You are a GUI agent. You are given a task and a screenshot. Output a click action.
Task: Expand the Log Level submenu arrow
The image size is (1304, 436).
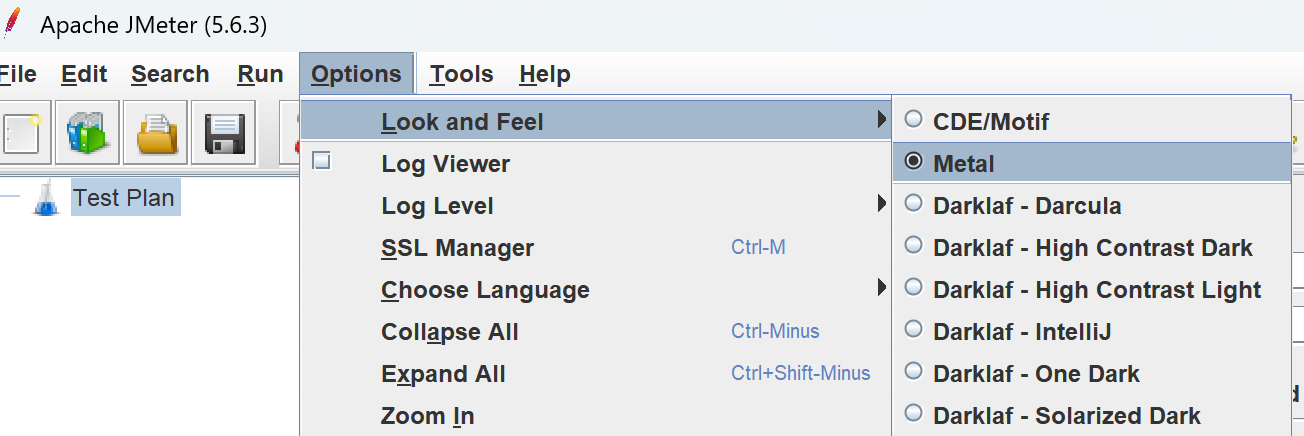point(881,205)
